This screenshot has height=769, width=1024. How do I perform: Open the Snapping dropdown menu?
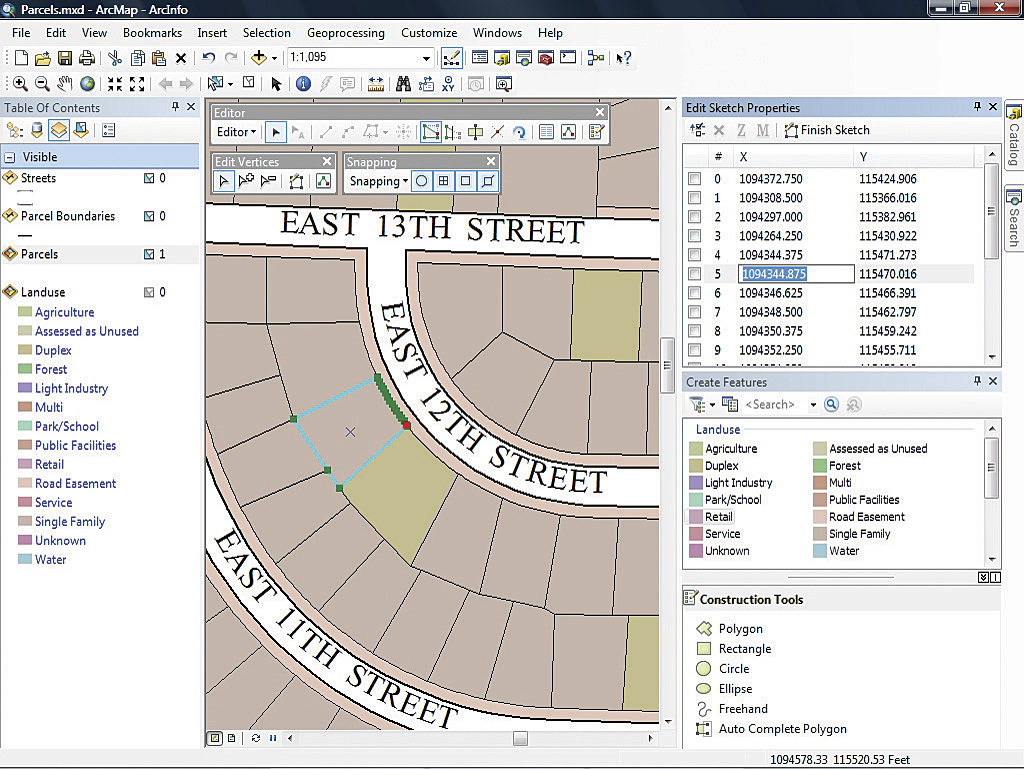pyautogui.click(x=378, y=181)
